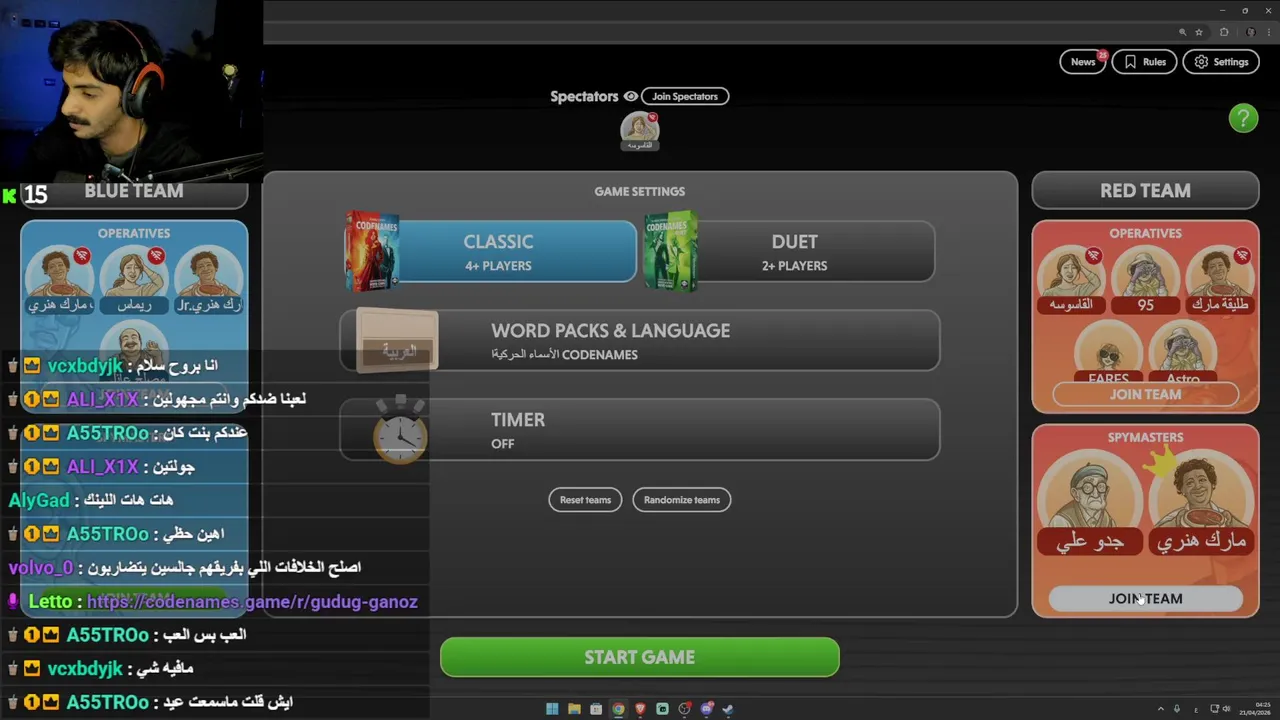Click chat message 'جولتين'
This screenshot has height=720, width=1280.
click(x=175, y=466)
